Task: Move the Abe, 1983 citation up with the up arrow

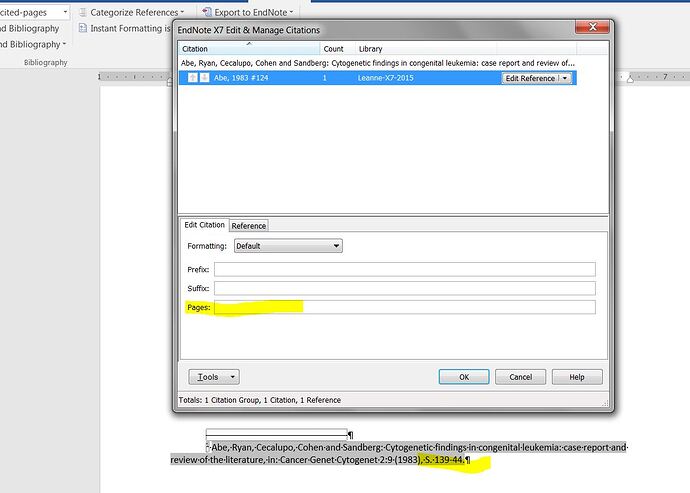Action: pos(192,78)
